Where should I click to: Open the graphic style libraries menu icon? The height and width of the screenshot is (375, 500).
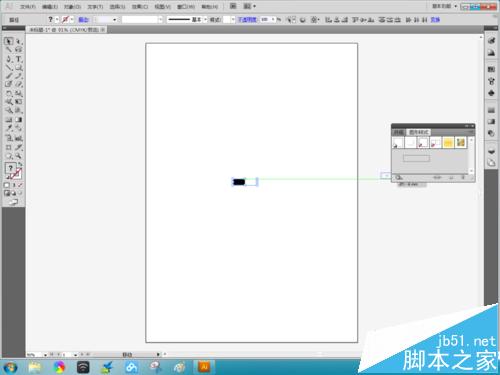click(x=399, y=178)
